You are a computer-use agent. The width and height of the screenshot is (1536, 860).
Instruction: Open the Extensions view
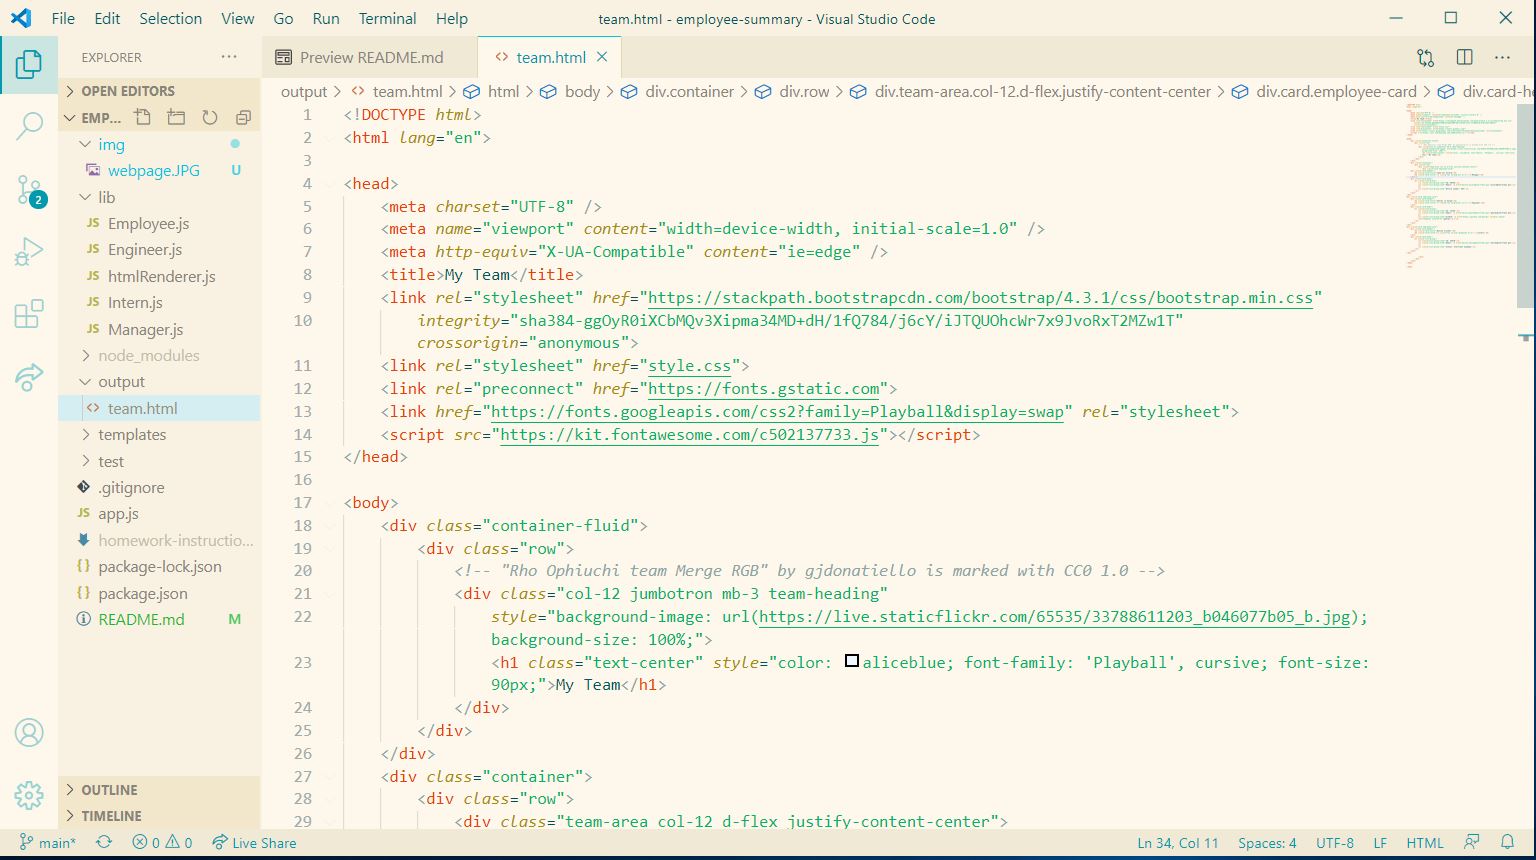29,314
